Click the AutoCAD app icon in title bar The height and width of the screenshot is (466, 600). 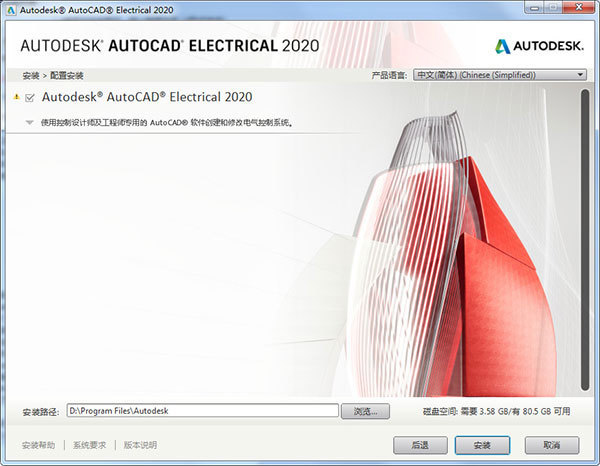click(x=11, y=10)
